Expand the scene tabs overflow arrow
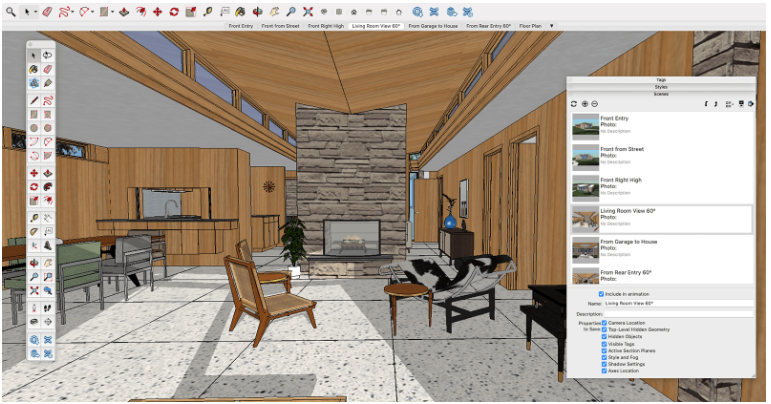Viewport: 771px width, 404px height. [x=552, y=25]
